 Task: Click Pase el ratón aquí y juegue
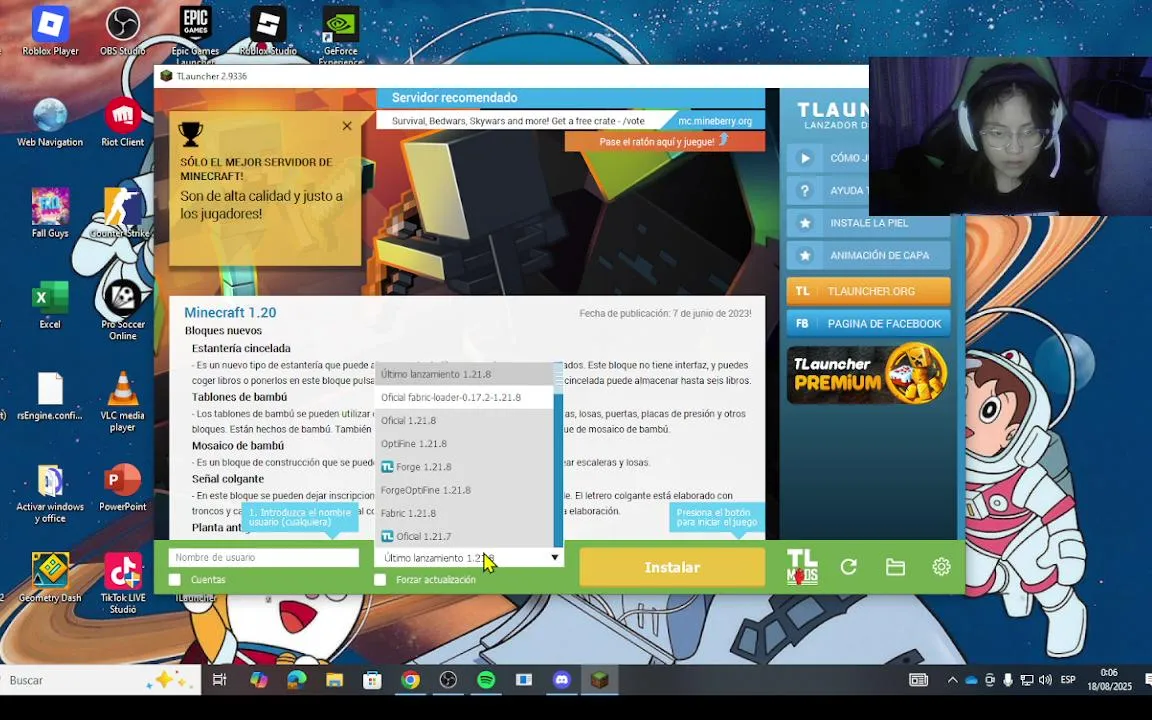tap(664, 141)
